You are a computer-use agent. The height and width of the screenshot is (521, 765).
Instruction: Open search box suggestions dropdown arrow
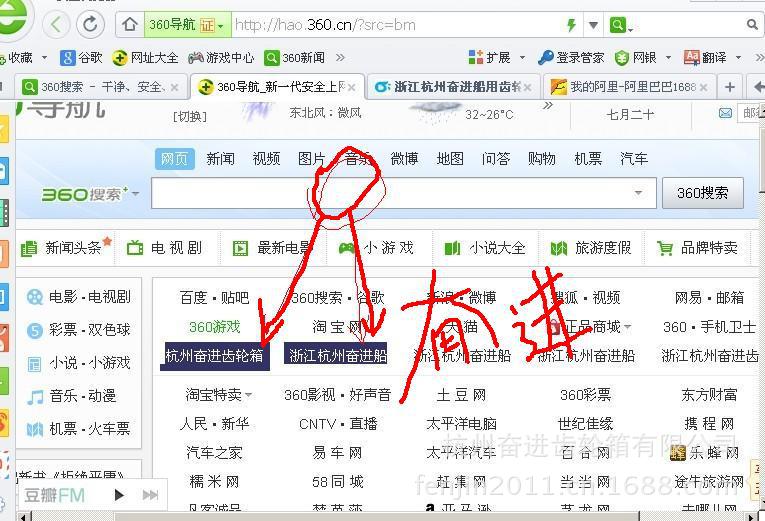[638, 193]
